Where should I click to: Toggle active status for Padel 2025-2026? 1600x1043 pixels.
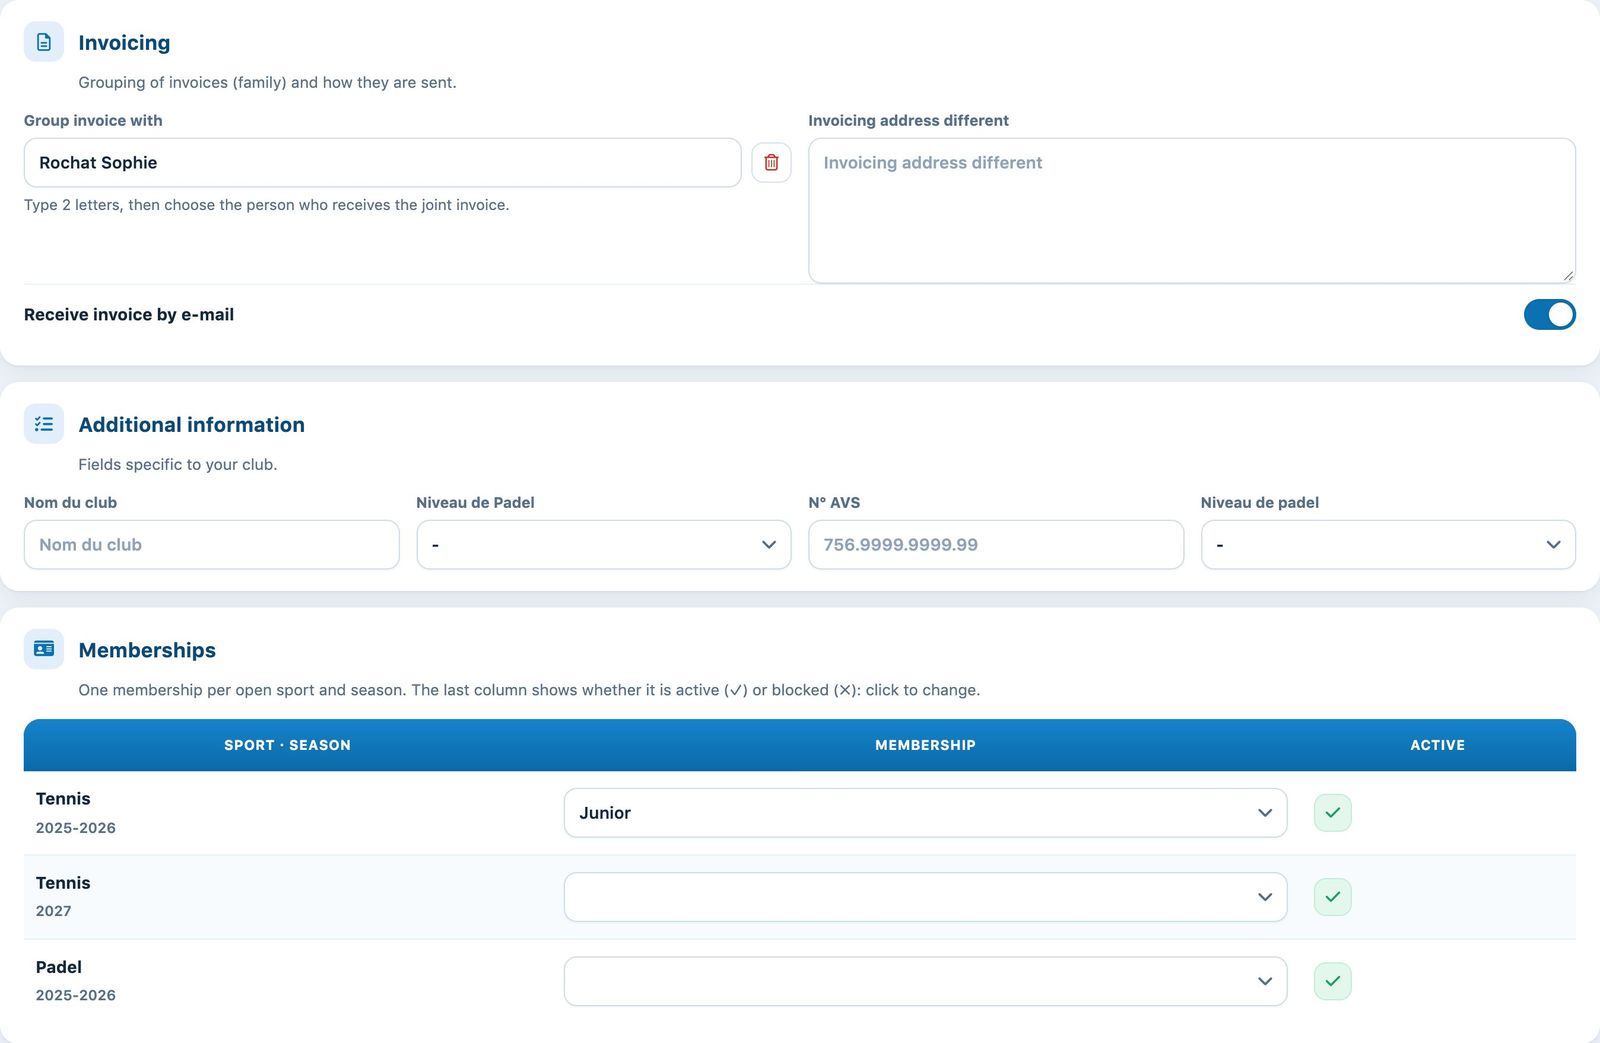1332,981
